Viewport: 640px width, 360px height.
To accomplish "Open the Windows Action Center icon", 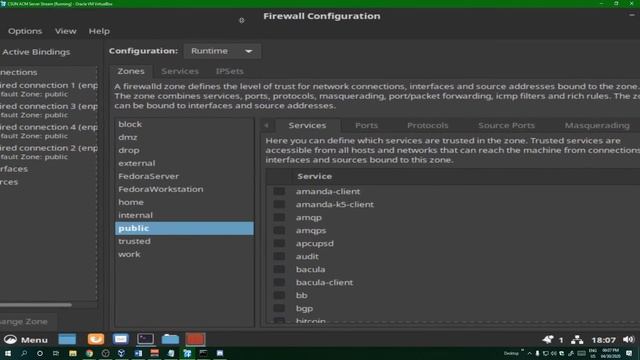I will pos(629,353).
